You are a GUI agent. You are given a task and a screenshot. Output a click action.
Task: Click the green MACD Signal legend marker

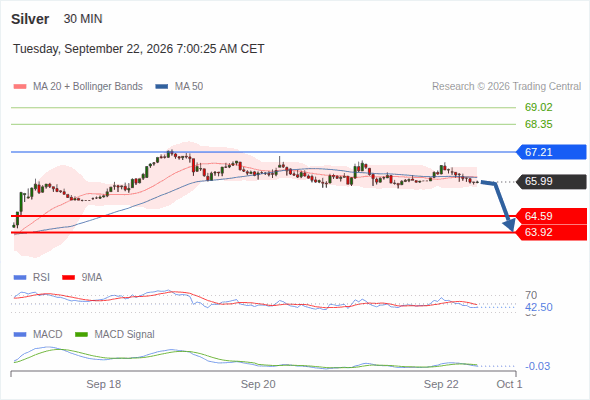tap(81, 334)
